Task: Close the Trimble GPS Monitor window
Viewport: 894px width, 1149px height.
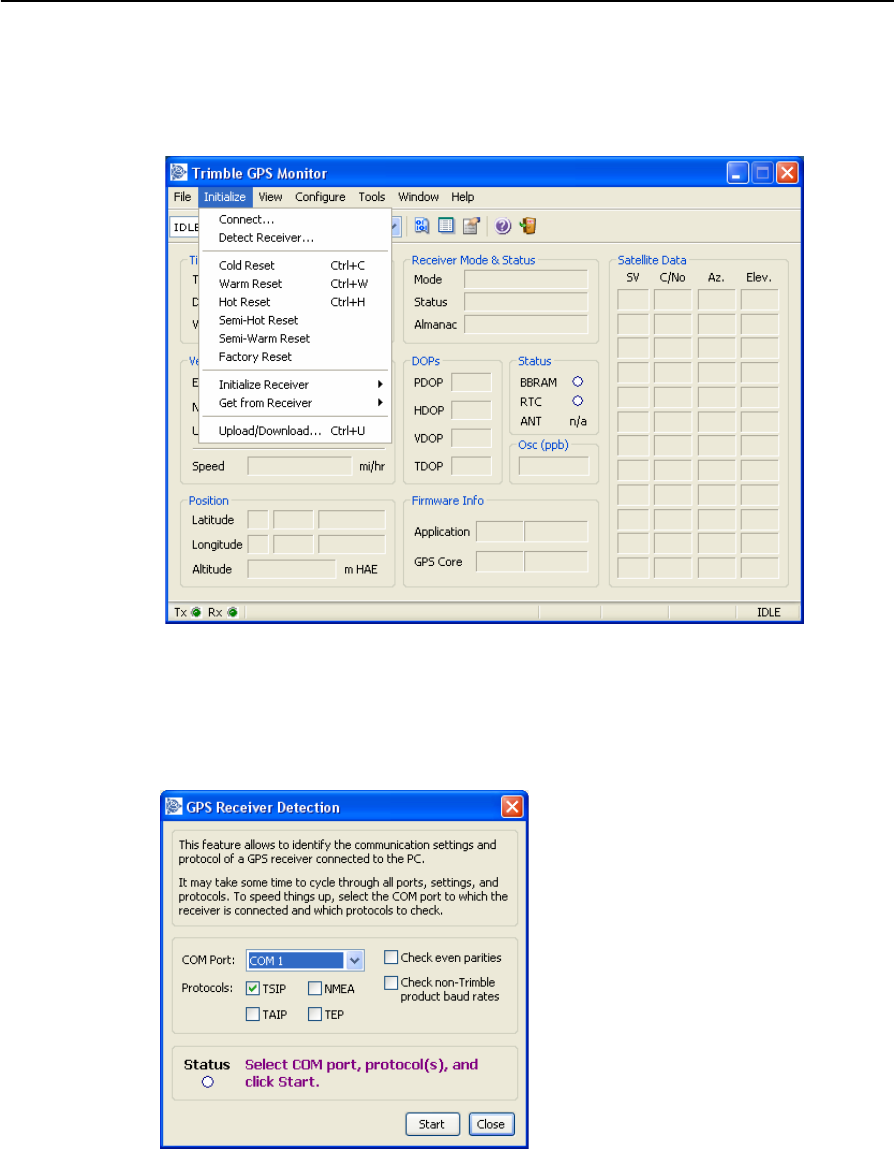Action: (787, 173)
